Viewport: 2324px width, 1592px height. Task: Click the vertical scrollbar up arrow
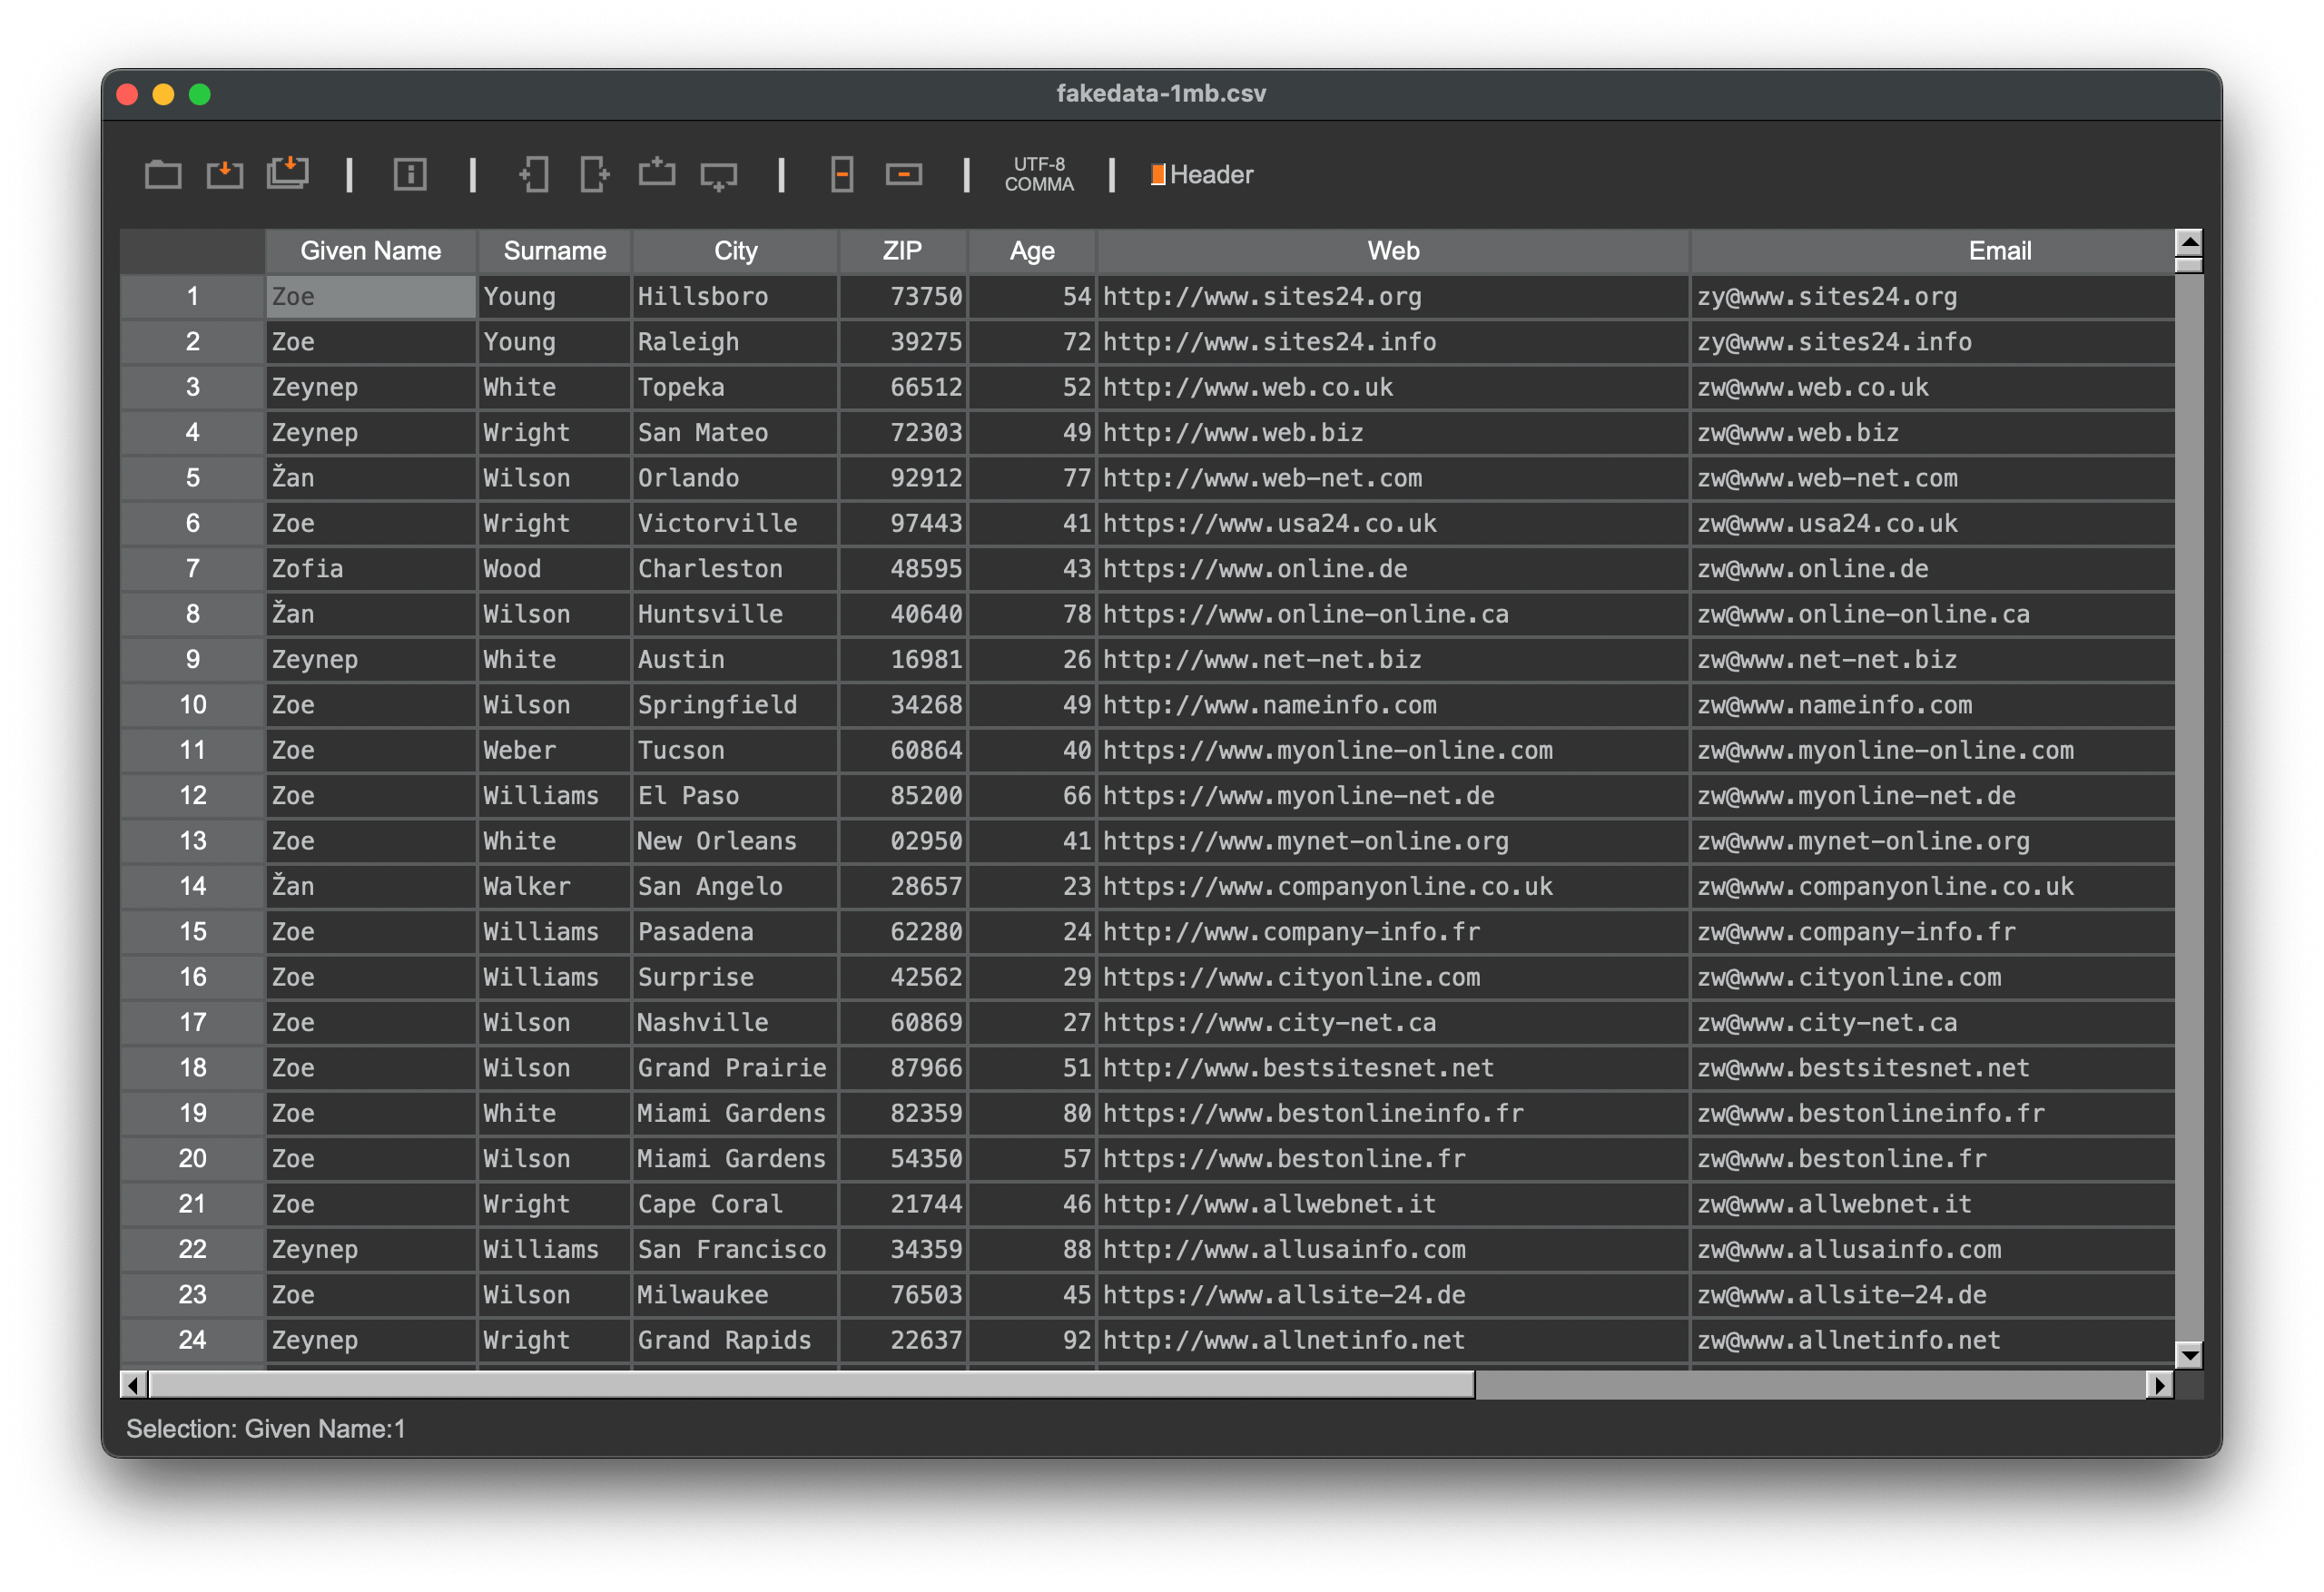[x=2189, y=242]
